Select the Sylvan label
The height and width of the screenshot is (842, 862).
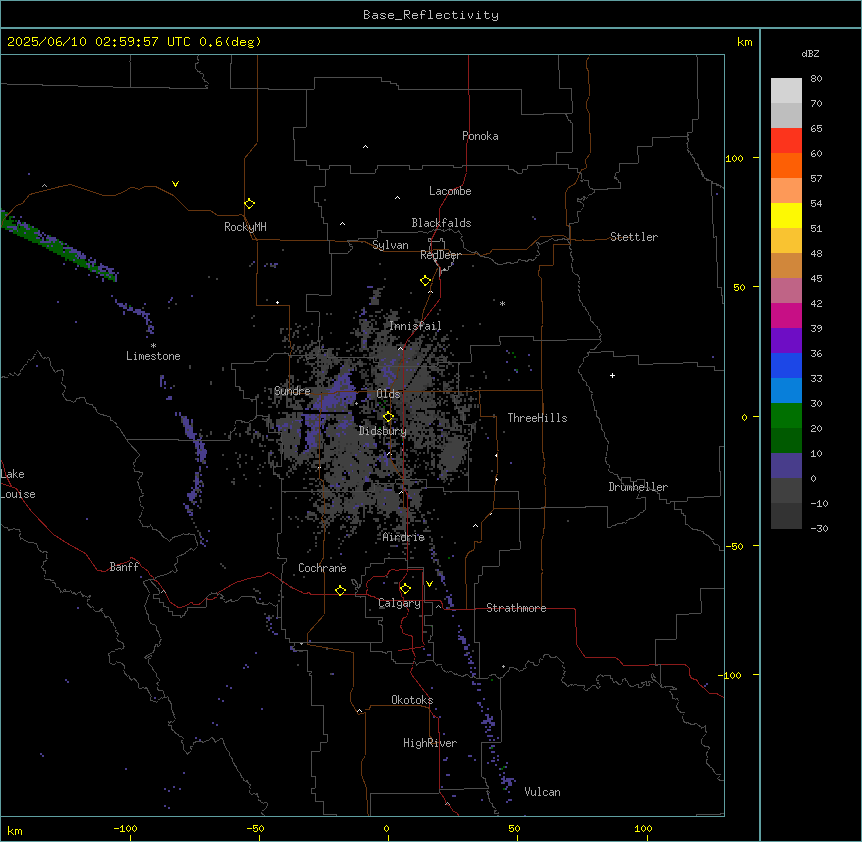pos(390,245)
